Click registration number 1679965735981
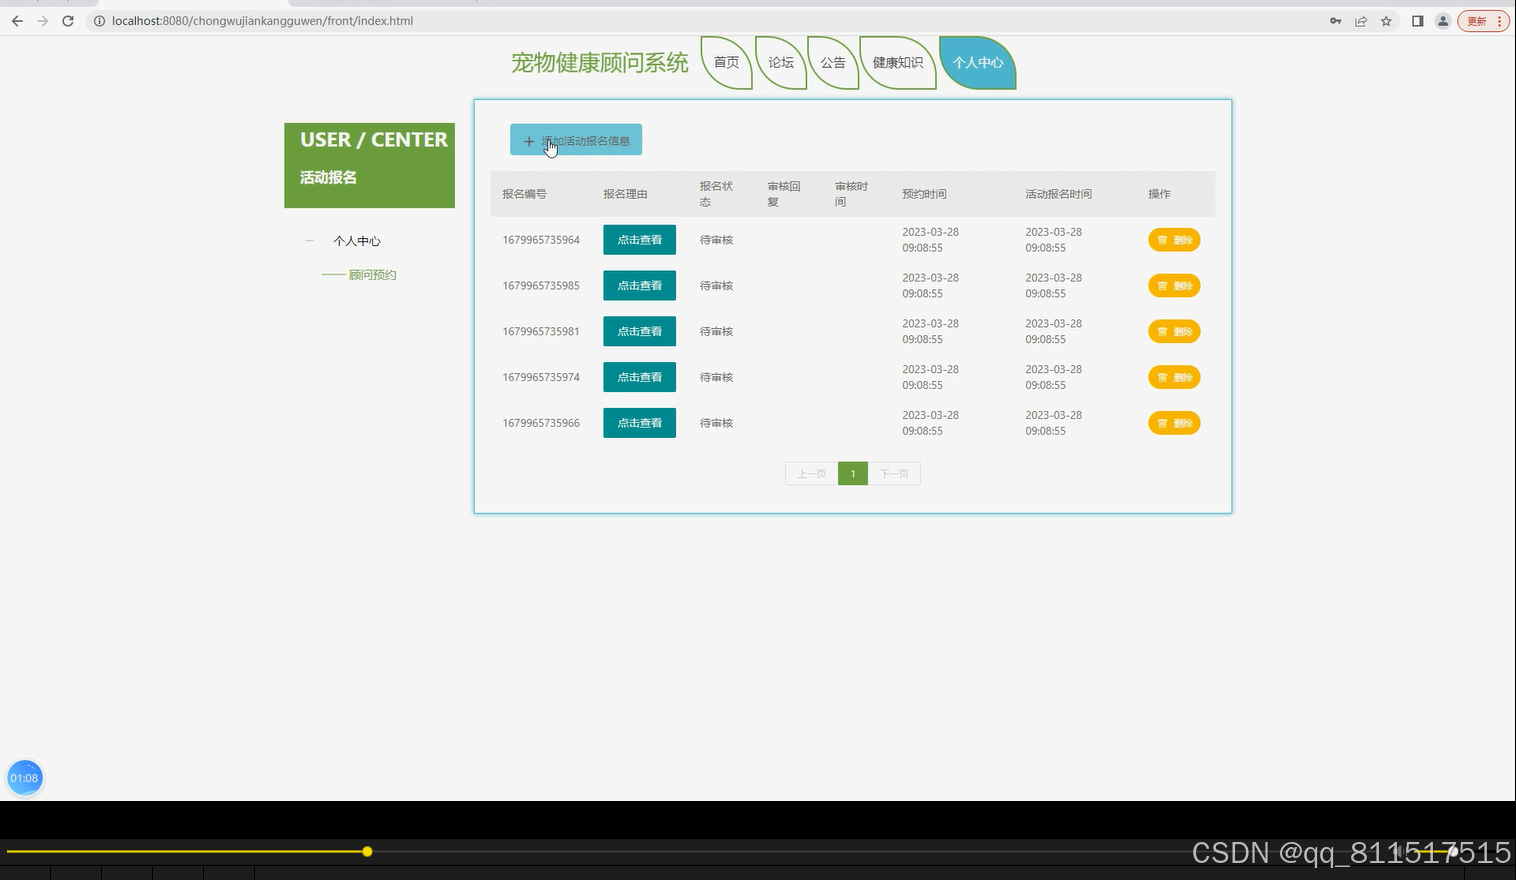 pos(541,332)
